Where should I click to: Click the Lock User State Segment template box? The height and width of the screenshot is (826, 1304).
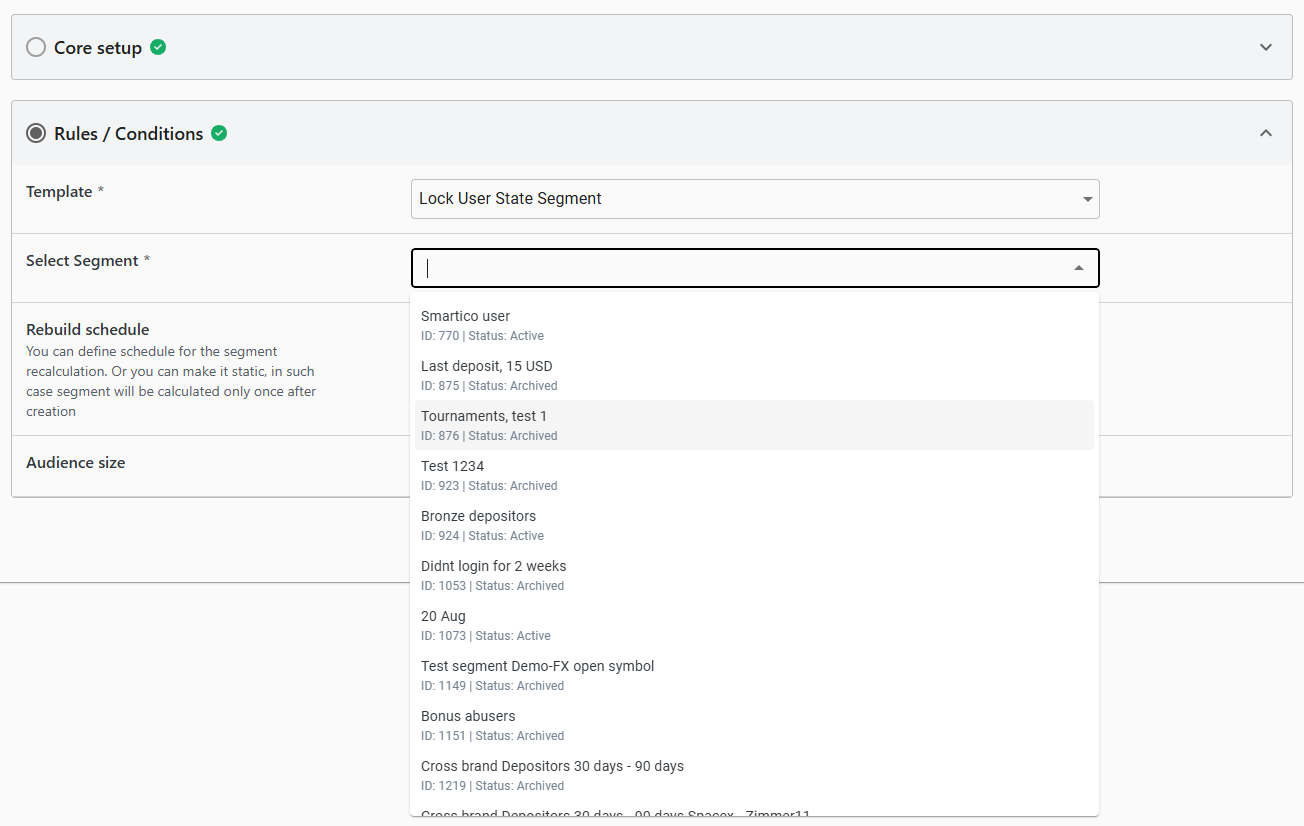(755, 199)
